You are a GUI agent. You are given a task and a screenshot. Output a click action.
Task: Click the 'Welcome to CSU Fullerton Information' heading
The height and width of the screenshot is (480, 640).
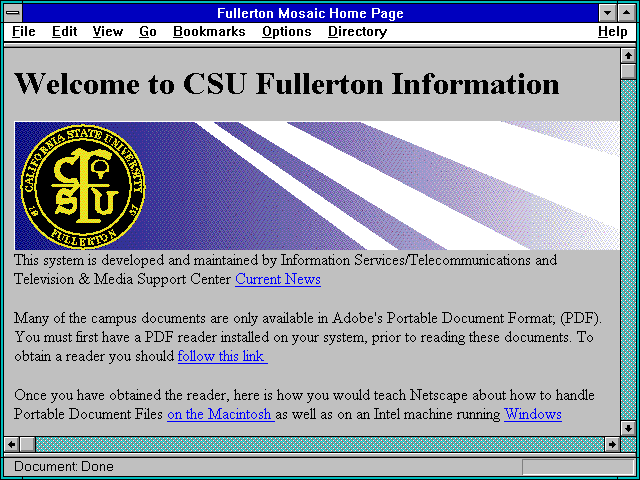click(287, 84)
